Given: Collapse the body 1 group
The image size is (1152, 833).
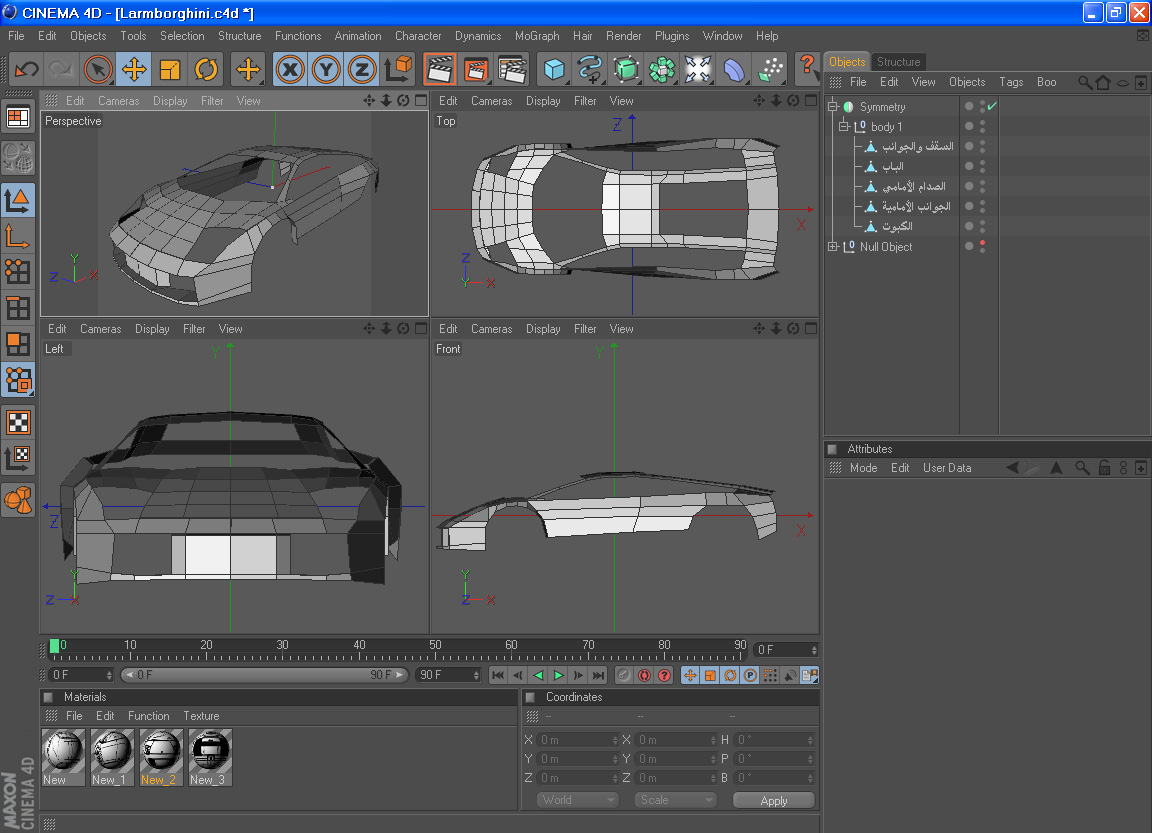Looking at the screenshot, I should [x=844, y=126].
